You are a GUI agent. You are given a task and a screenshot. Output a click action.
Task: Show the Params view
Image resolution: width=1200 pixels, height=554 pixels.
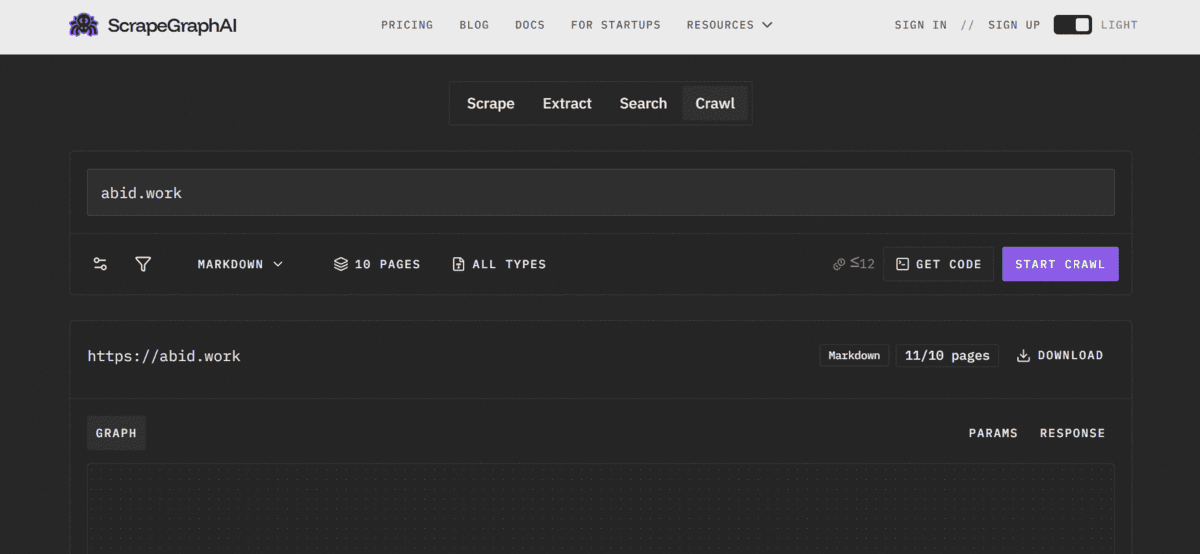[993, 433]
